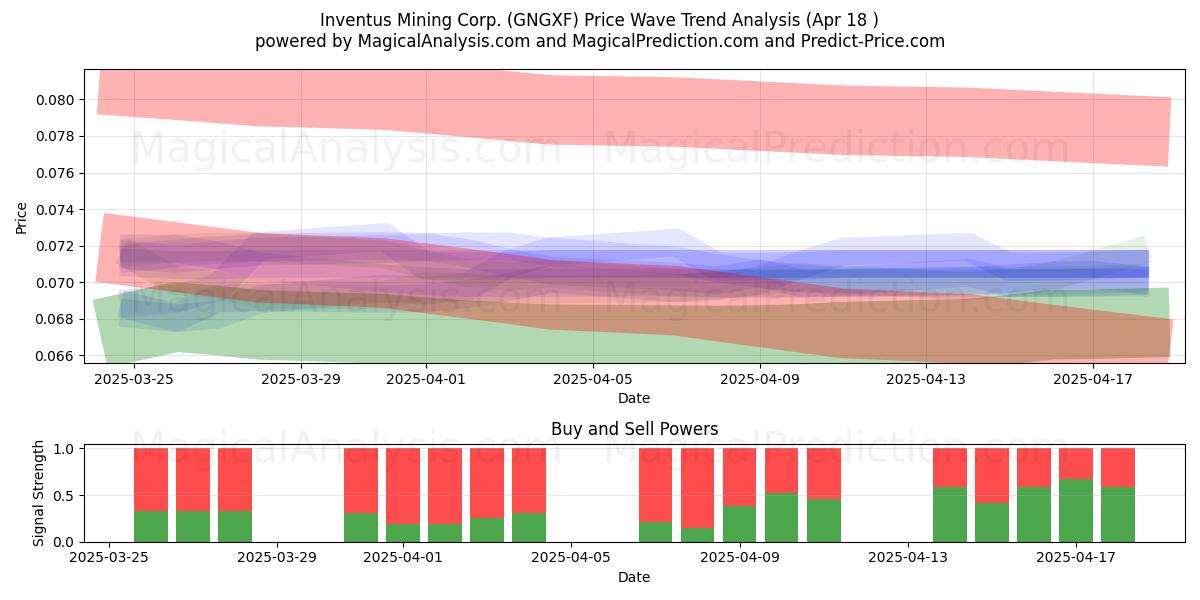Click the chart title mentioning Inventus Mining Corp.
1200x600 pixels.
[600, 20]
